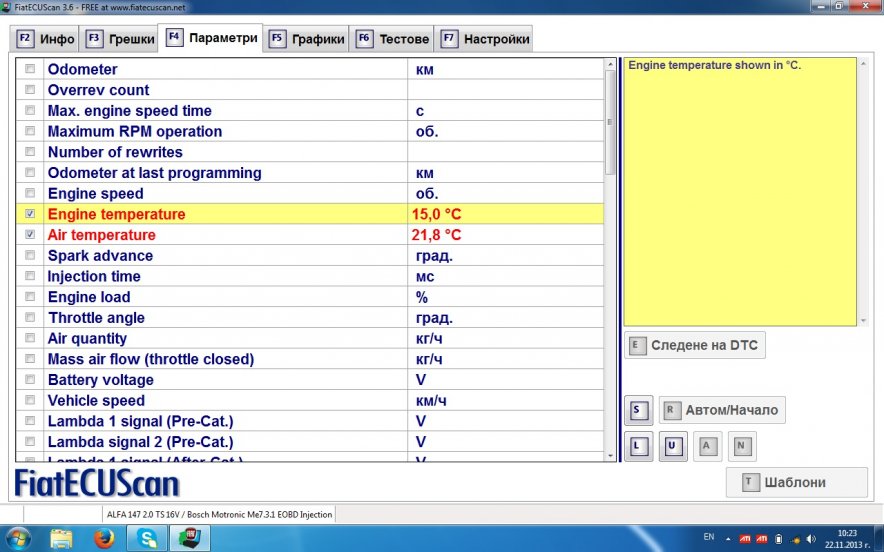Uncheck the Engine temperature checkbox
The image size is (884, 552).
pyautogui.click(x=30, y=214)
